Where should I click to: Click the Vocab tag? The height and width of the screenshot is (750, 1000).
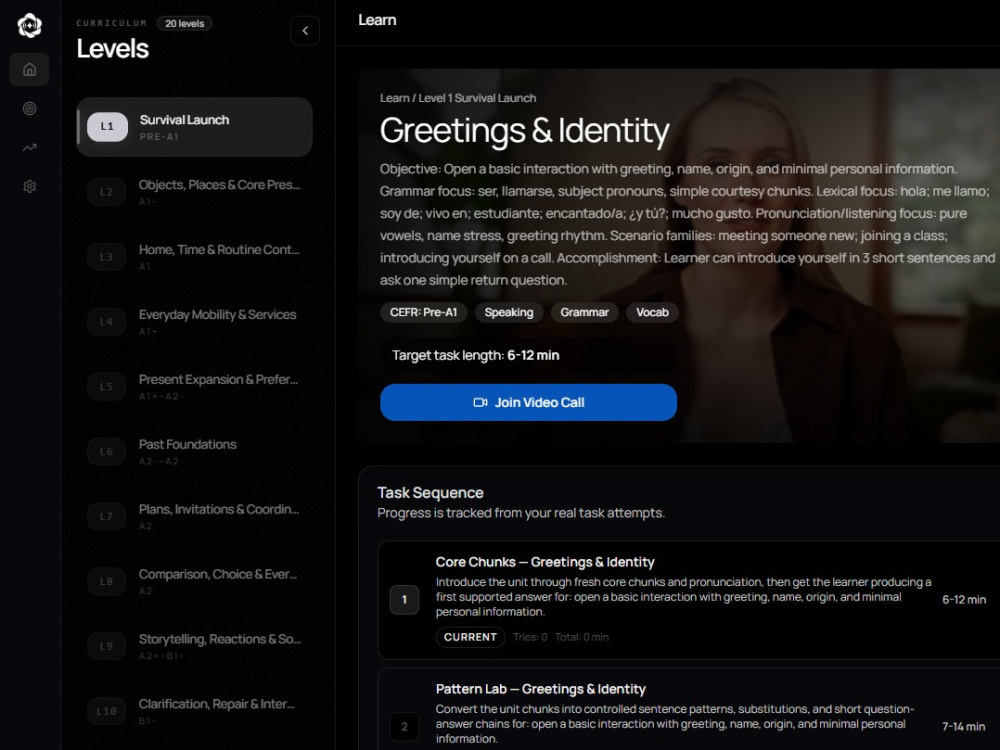click(652, 312)
